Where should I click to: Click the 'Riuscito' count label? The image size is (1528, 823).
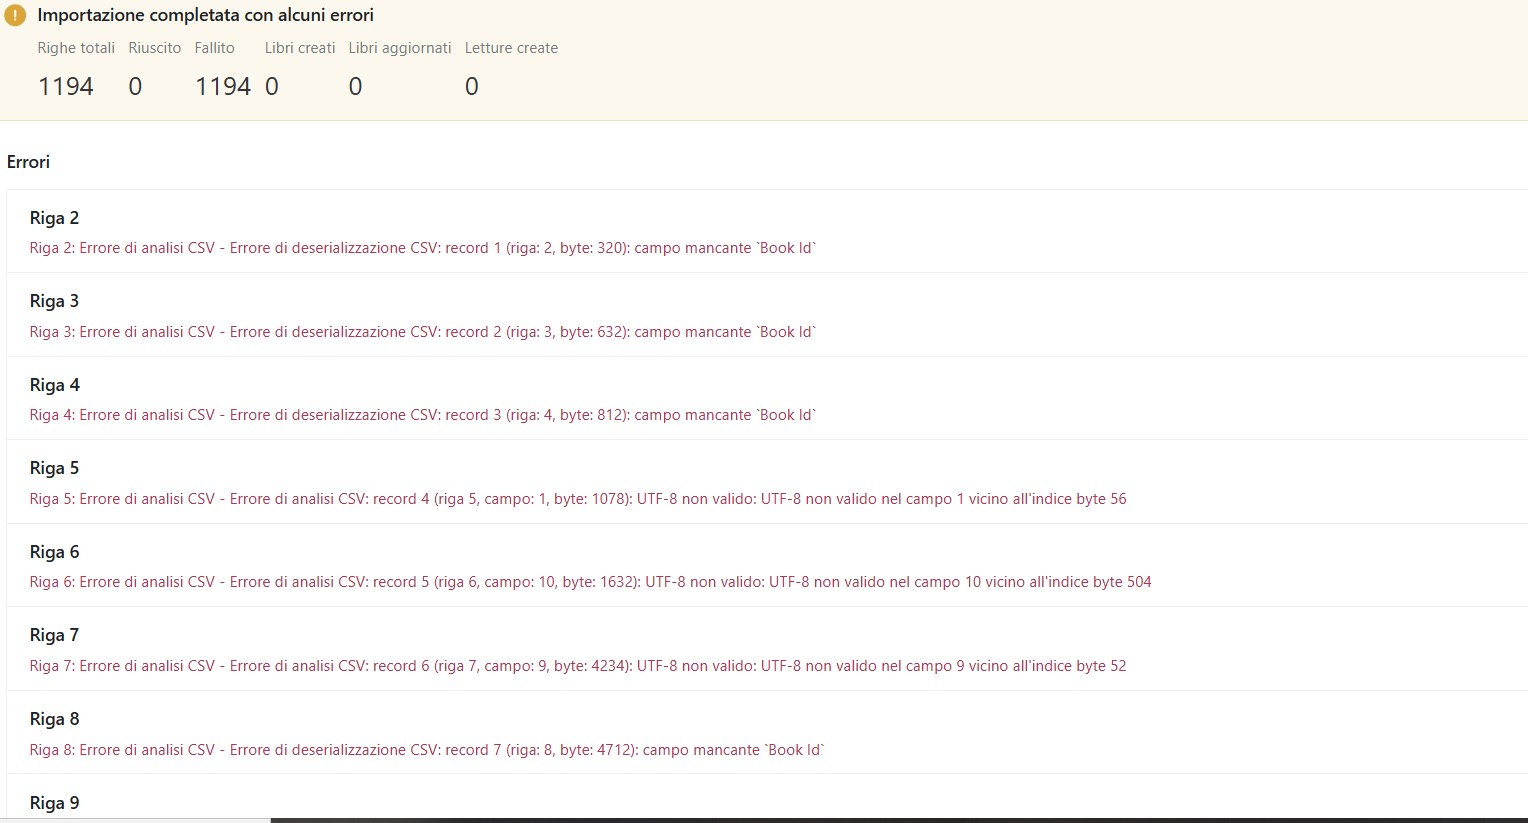tap(155, 48)
